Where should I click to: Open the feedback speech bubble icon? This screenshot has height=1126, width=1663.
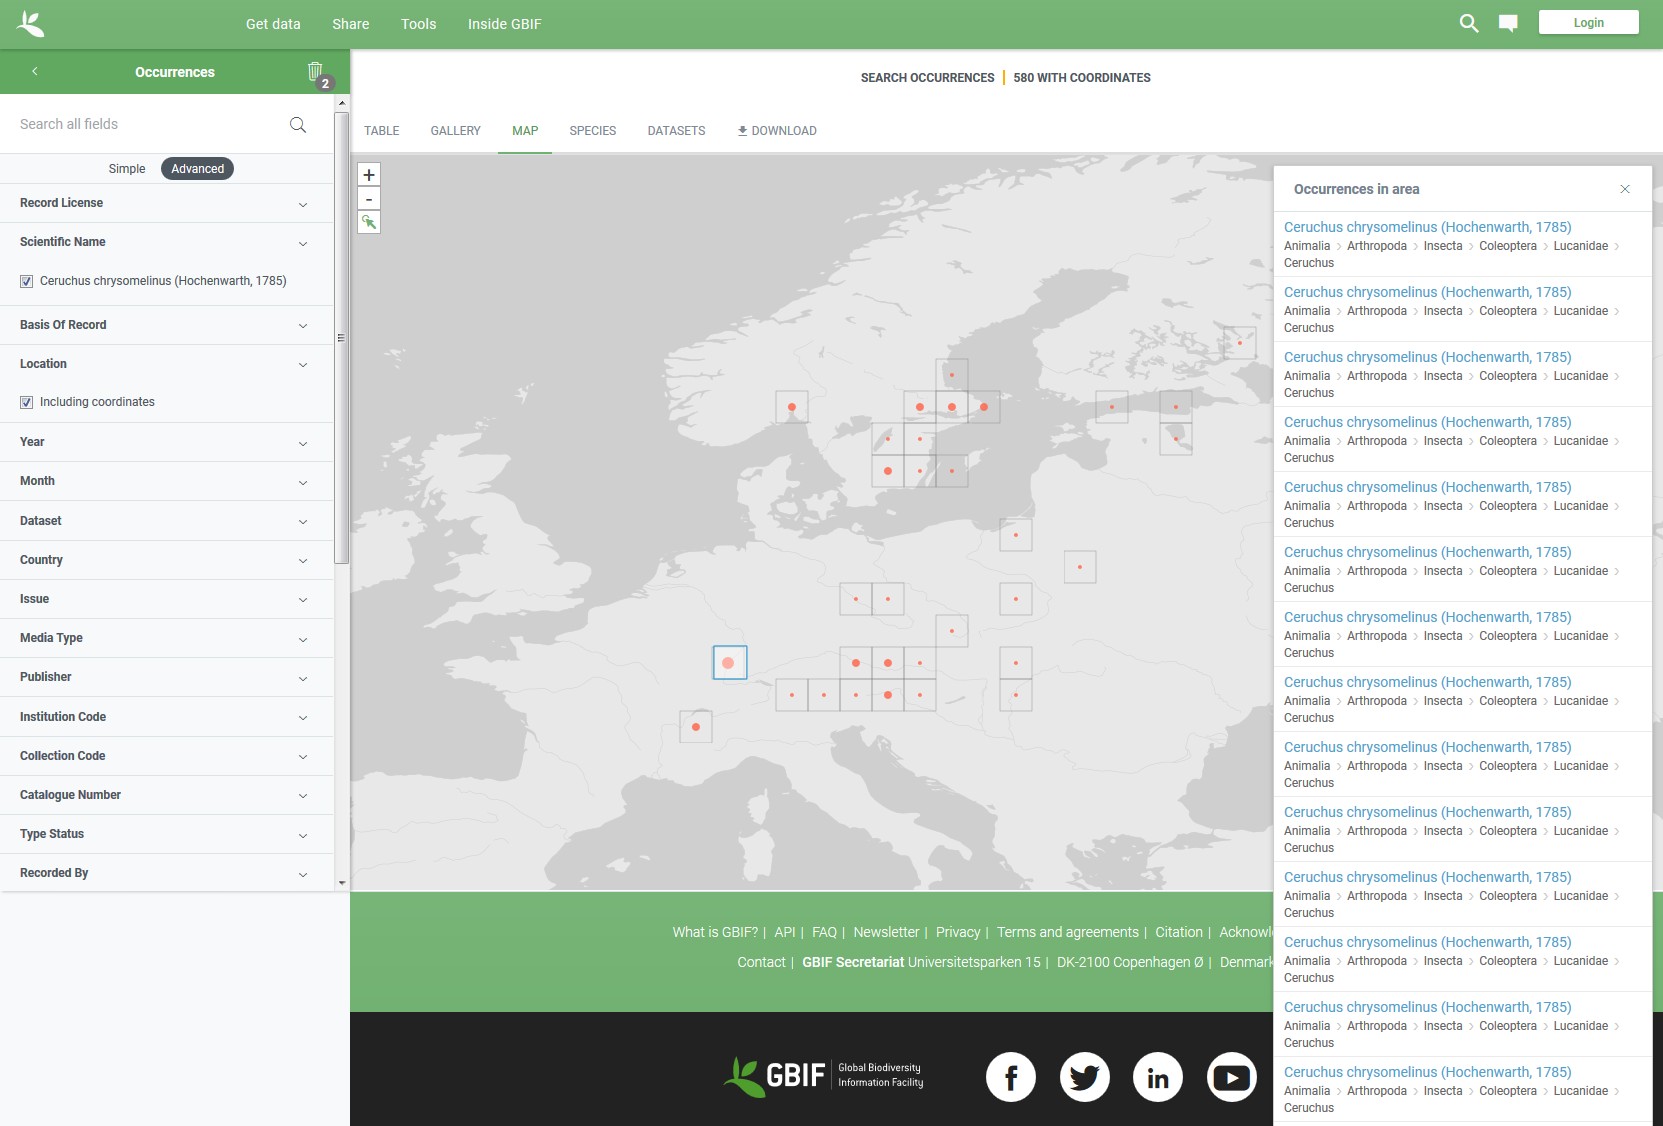[x=1508, y=23]
